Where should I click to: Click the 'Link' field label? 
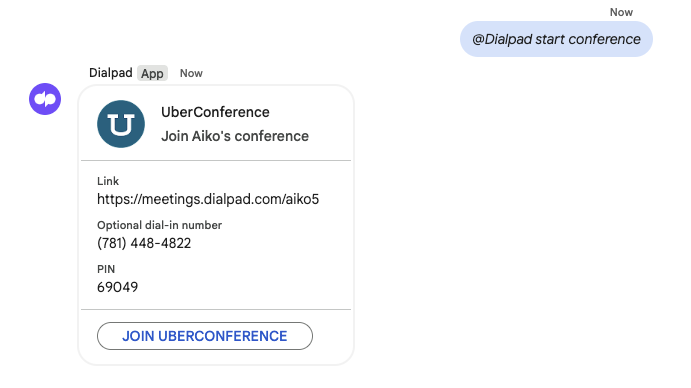coord(108,181)
